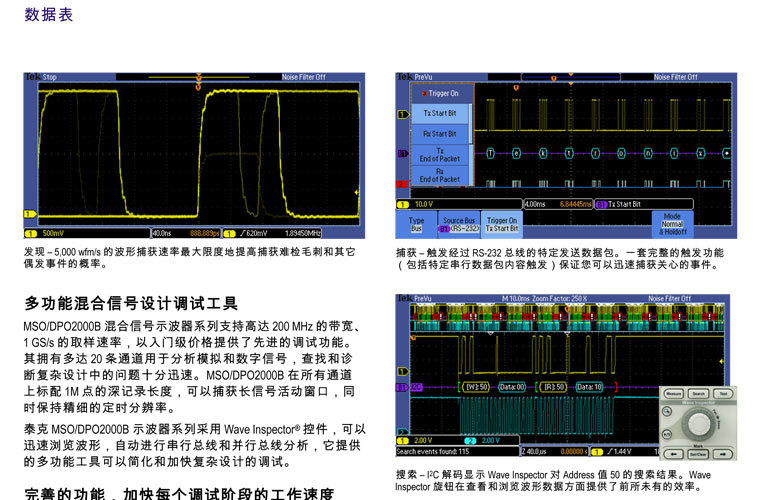Screen dimensions: 760x500
Task: Toggle the Wave Inspector play/pause button
Action: [x=667, y=434]
